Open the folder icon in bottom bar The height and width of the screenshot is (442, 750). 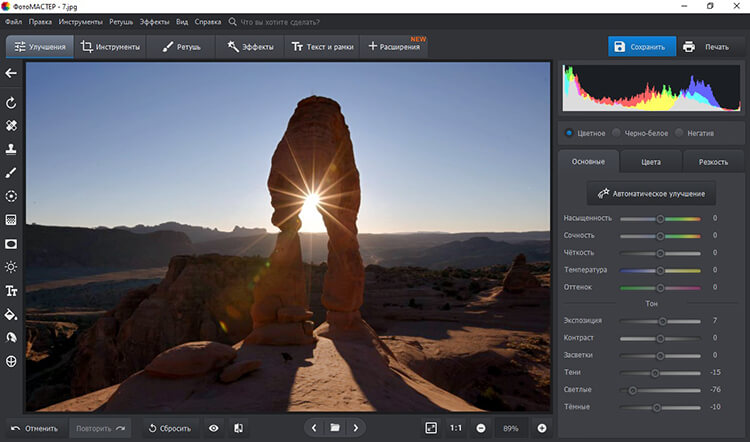pos(335,428)
